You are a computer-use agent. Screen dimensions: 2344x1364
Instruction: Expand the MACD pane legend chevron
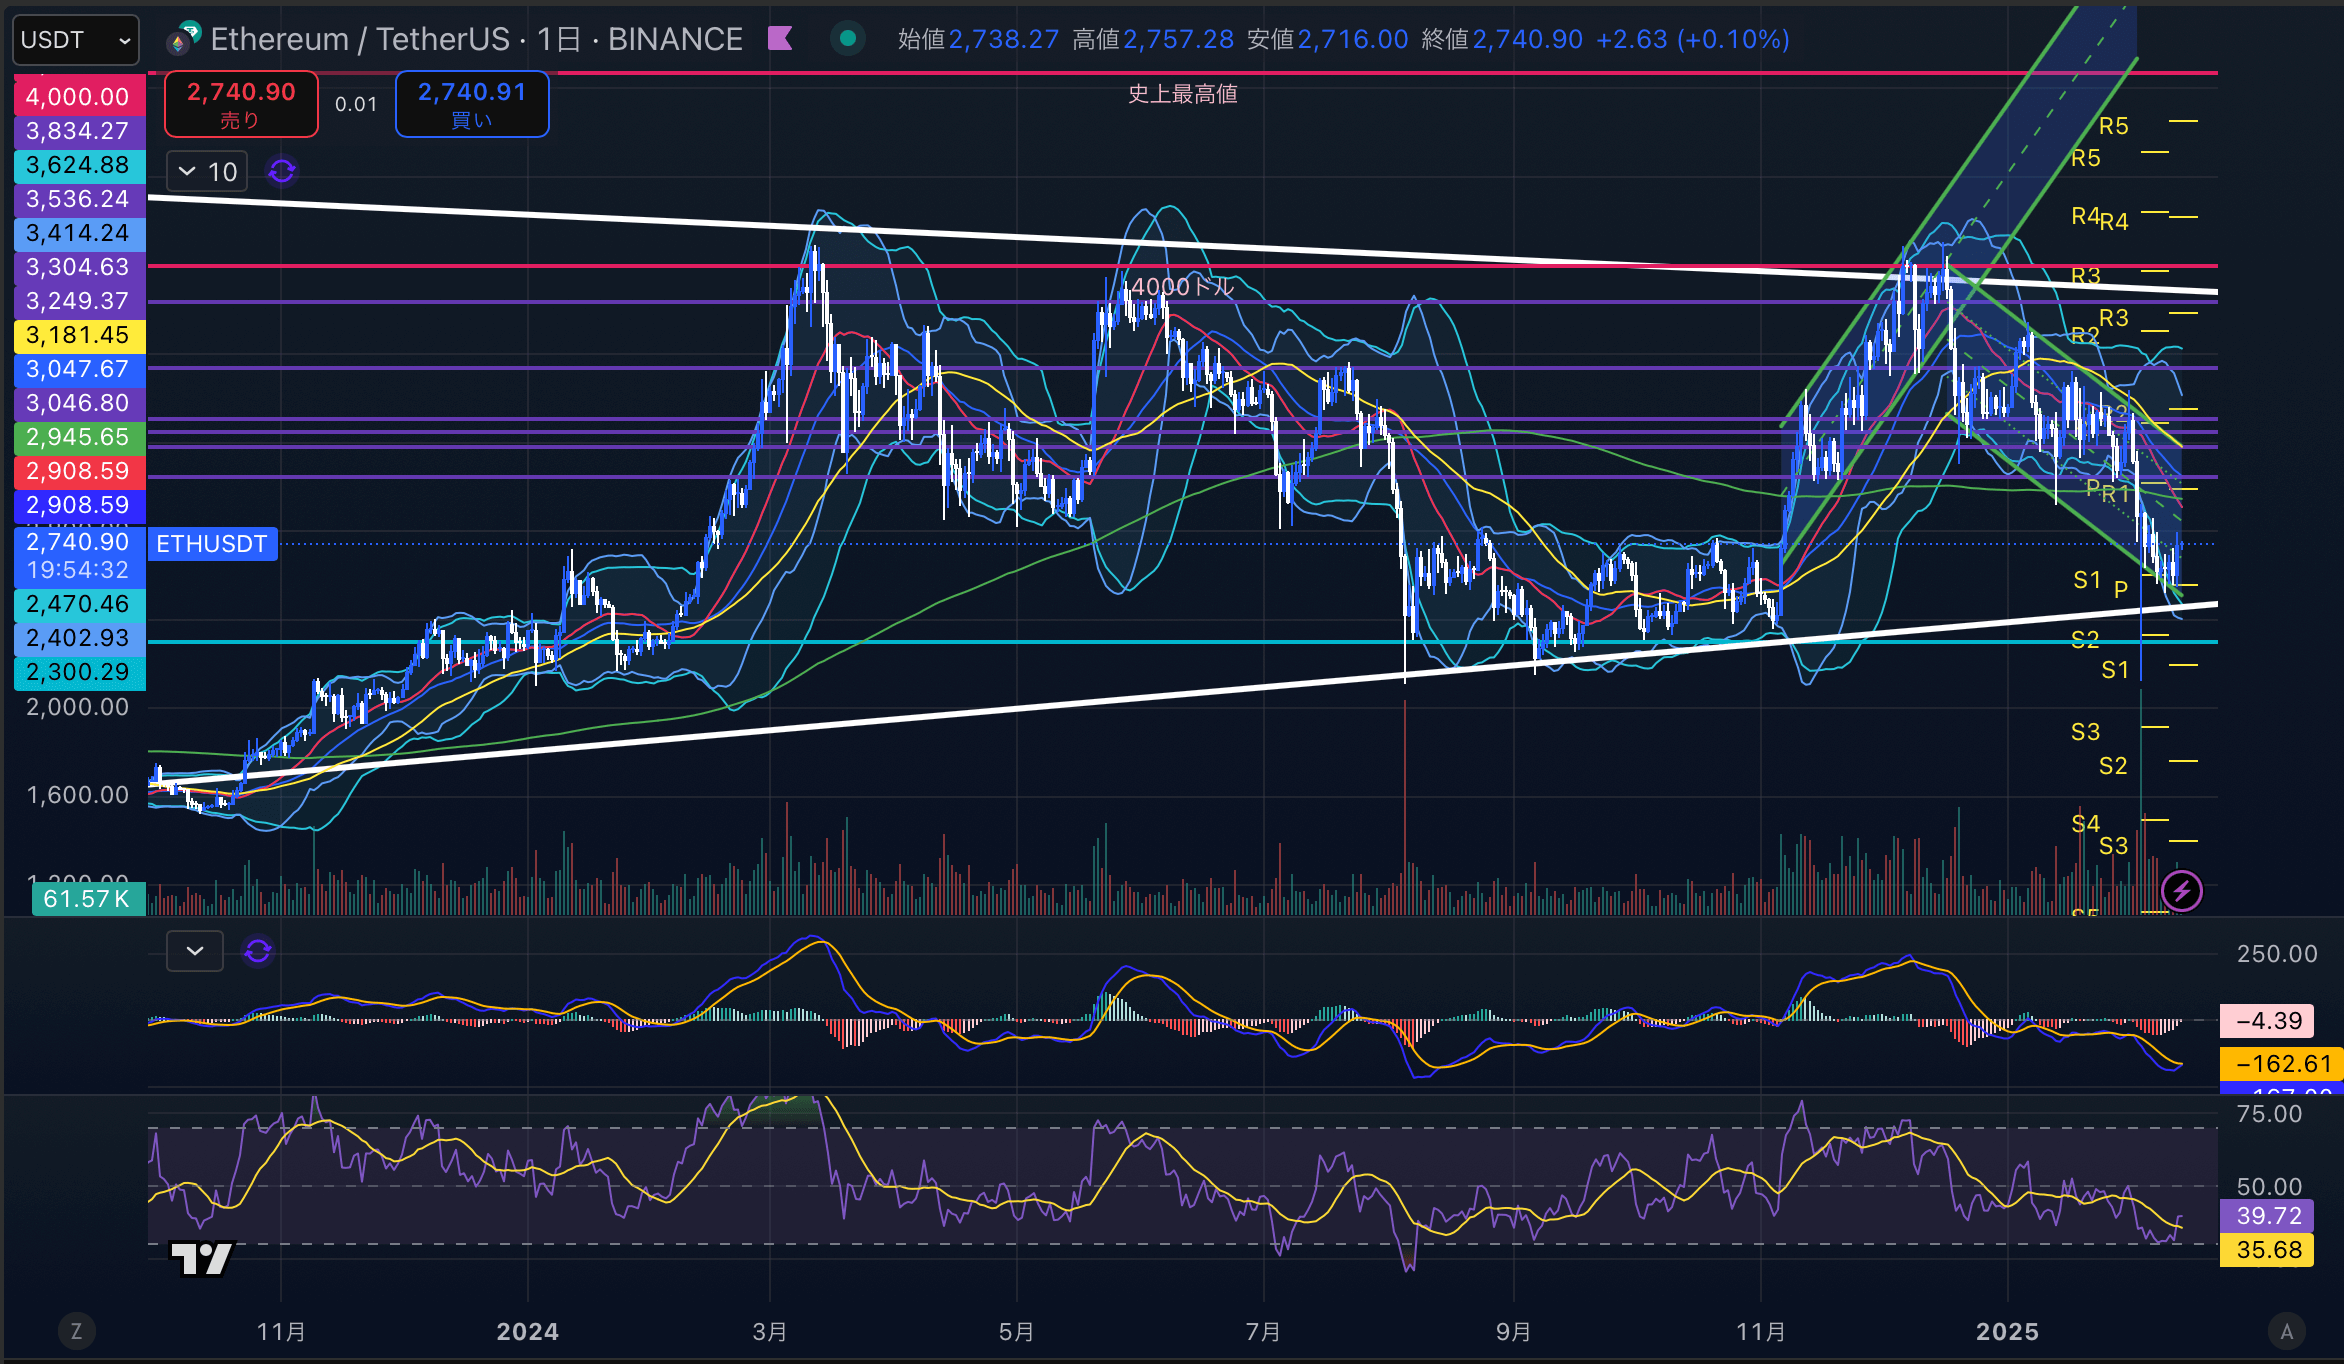click(x=195, y=951)
